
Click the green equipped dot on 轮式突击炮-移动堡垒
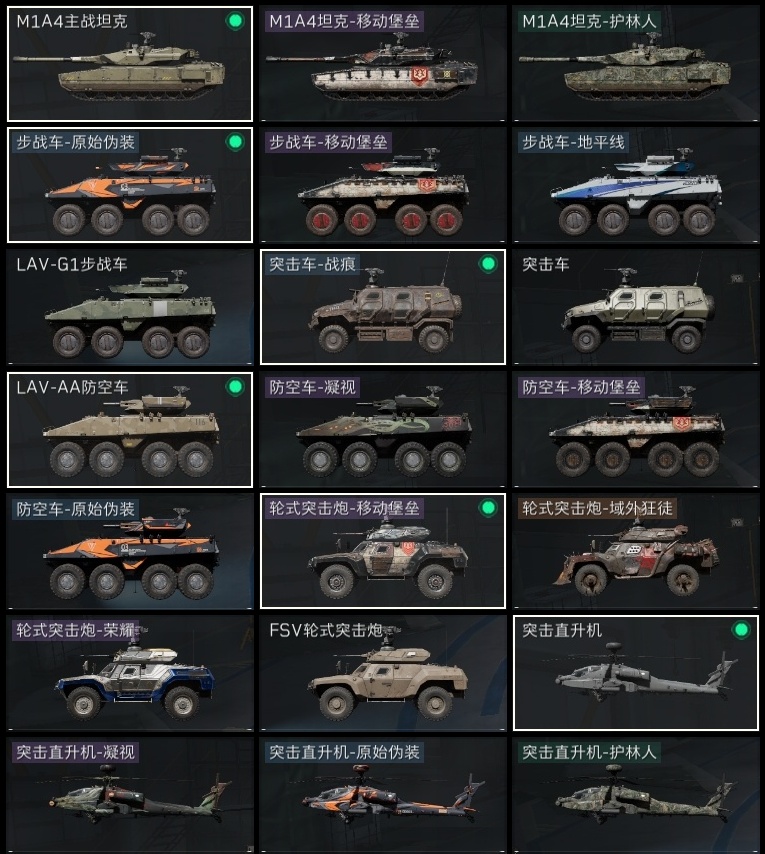pyautogui.click(x=488, y=508)
